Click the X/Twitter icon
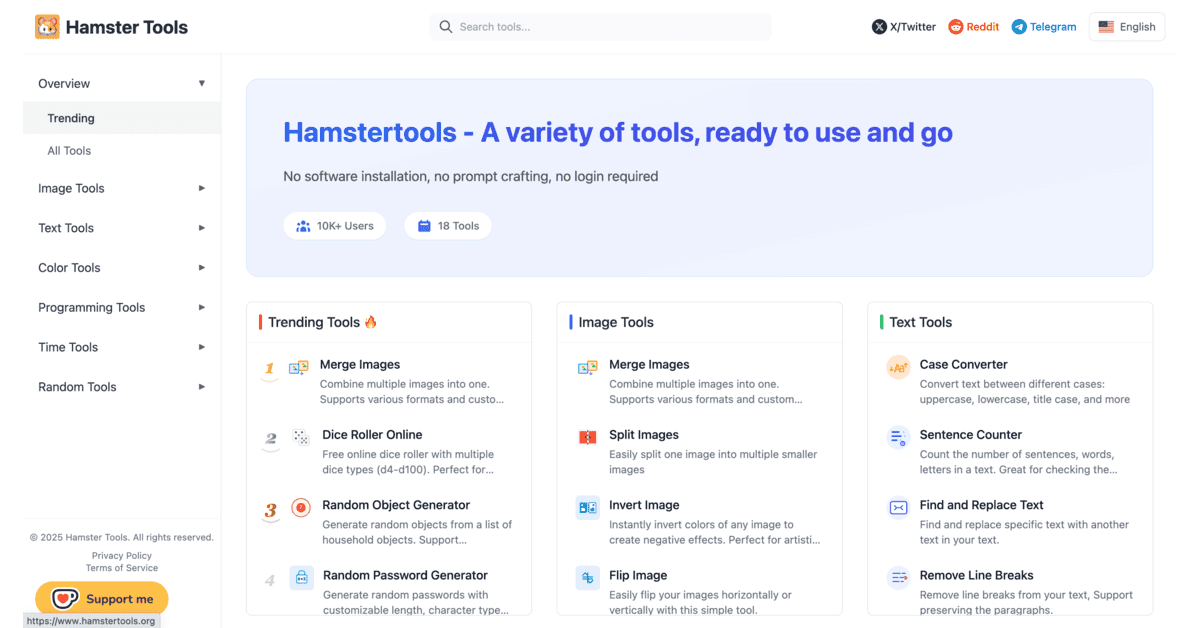 879,27
